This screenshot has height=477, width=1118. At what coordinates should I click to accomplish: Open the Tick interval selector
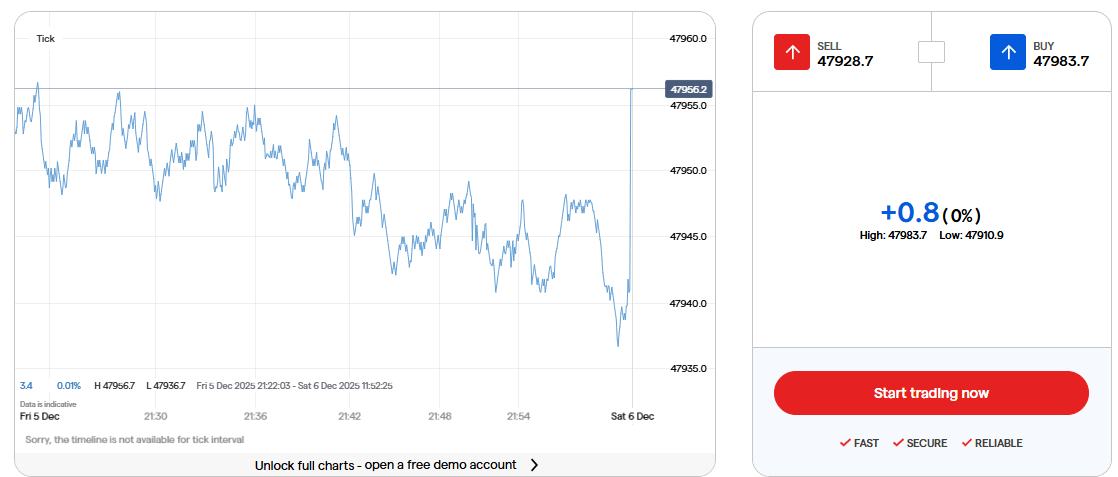coord(46,38)
